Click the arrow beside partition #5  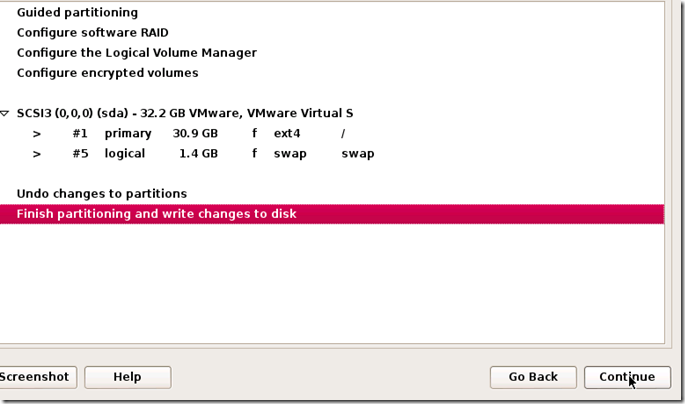coord(36,154)
